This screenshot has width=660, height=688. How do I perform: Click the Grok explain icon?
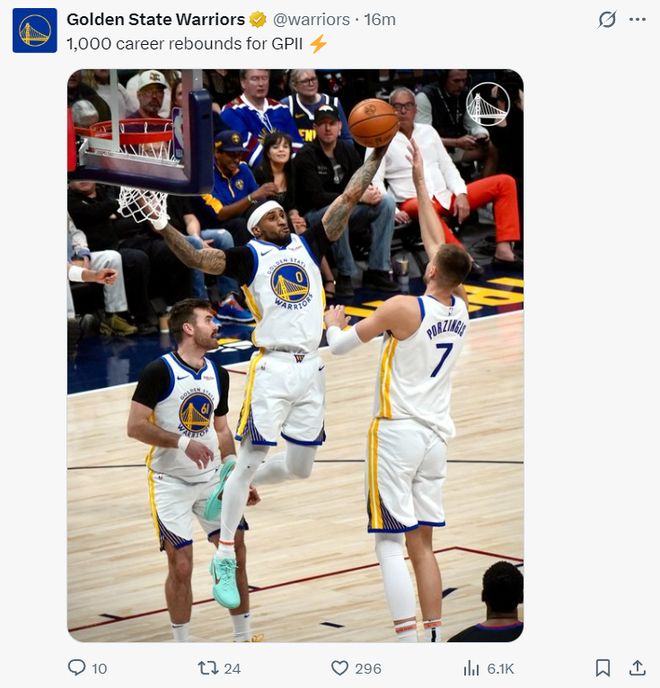pos(606,19)
